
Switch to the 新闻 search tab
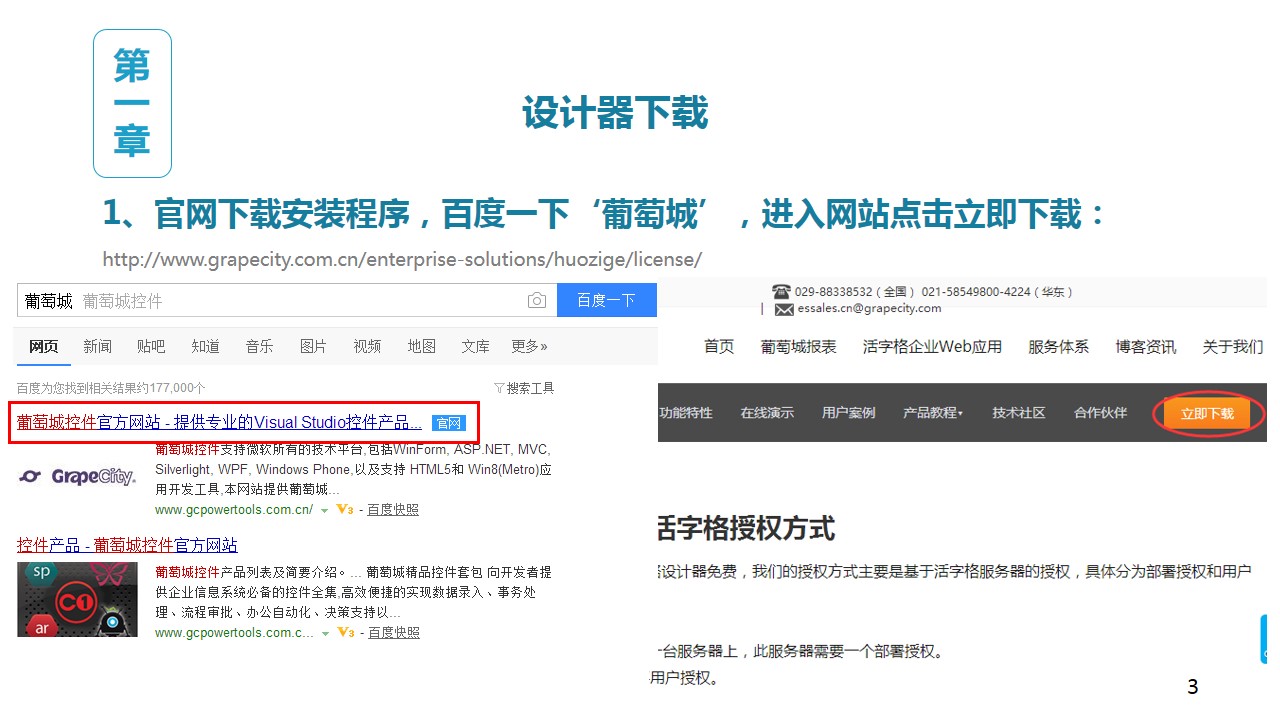97,346
